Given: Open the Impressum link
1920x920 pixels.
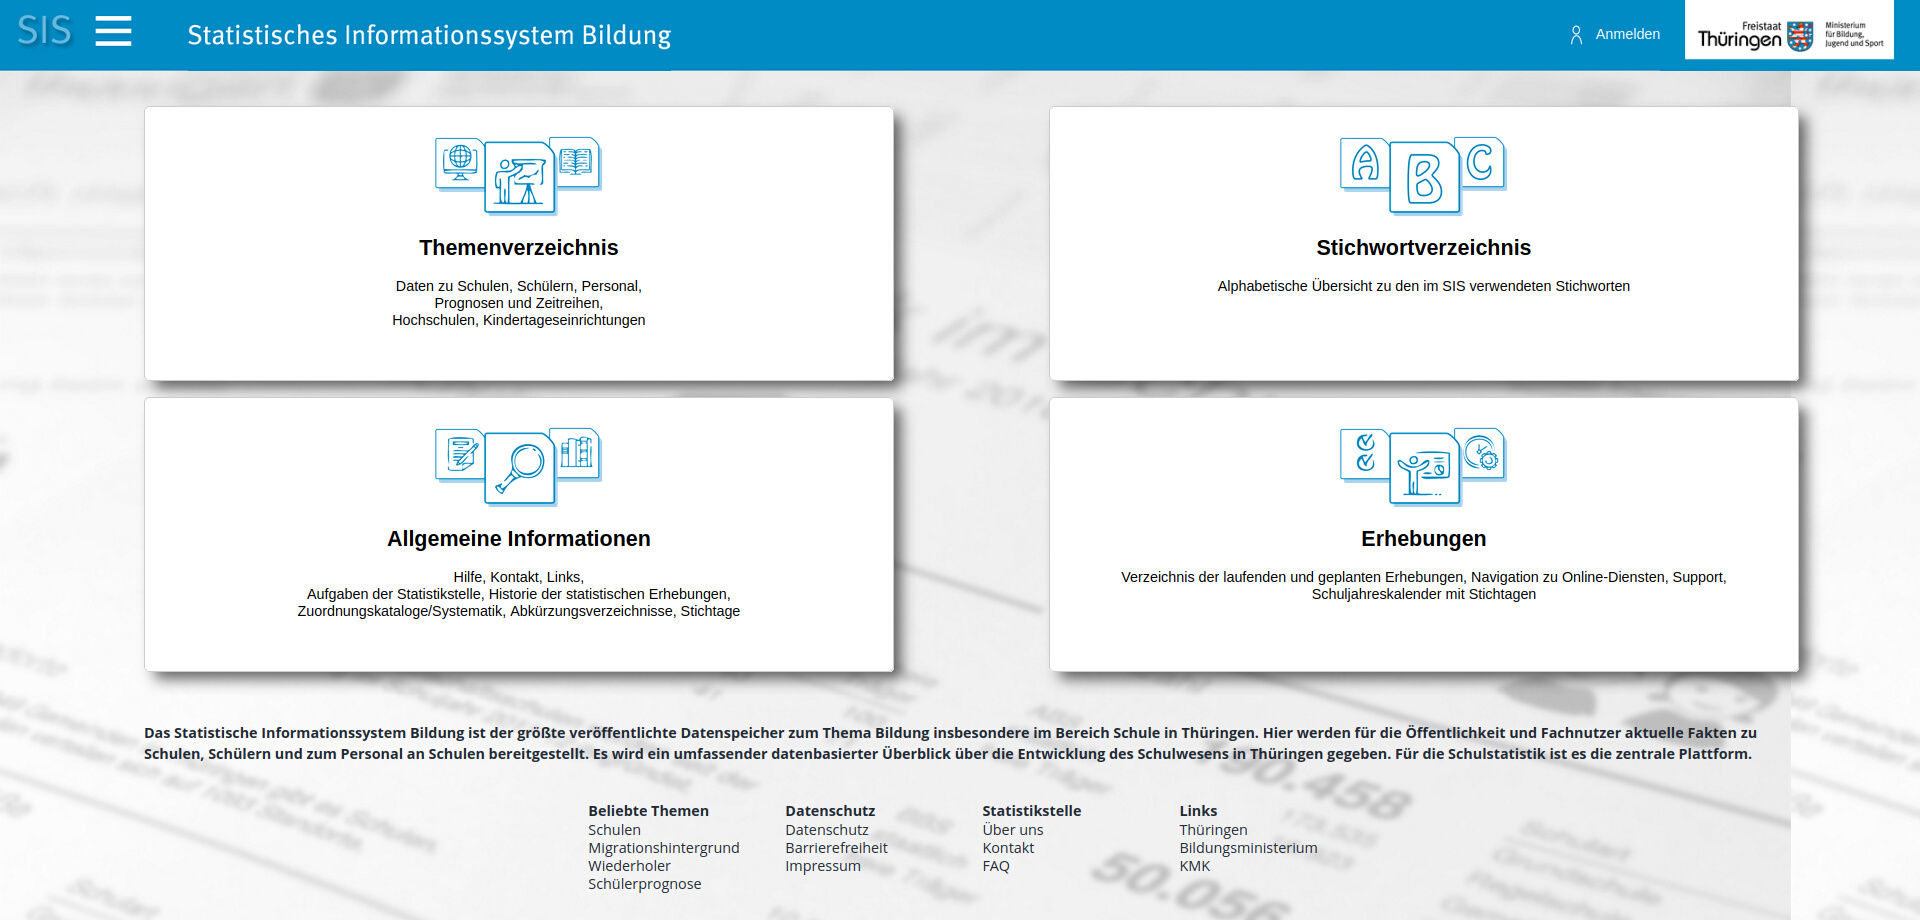Looking at the screenshot, I should coord(822,865).
